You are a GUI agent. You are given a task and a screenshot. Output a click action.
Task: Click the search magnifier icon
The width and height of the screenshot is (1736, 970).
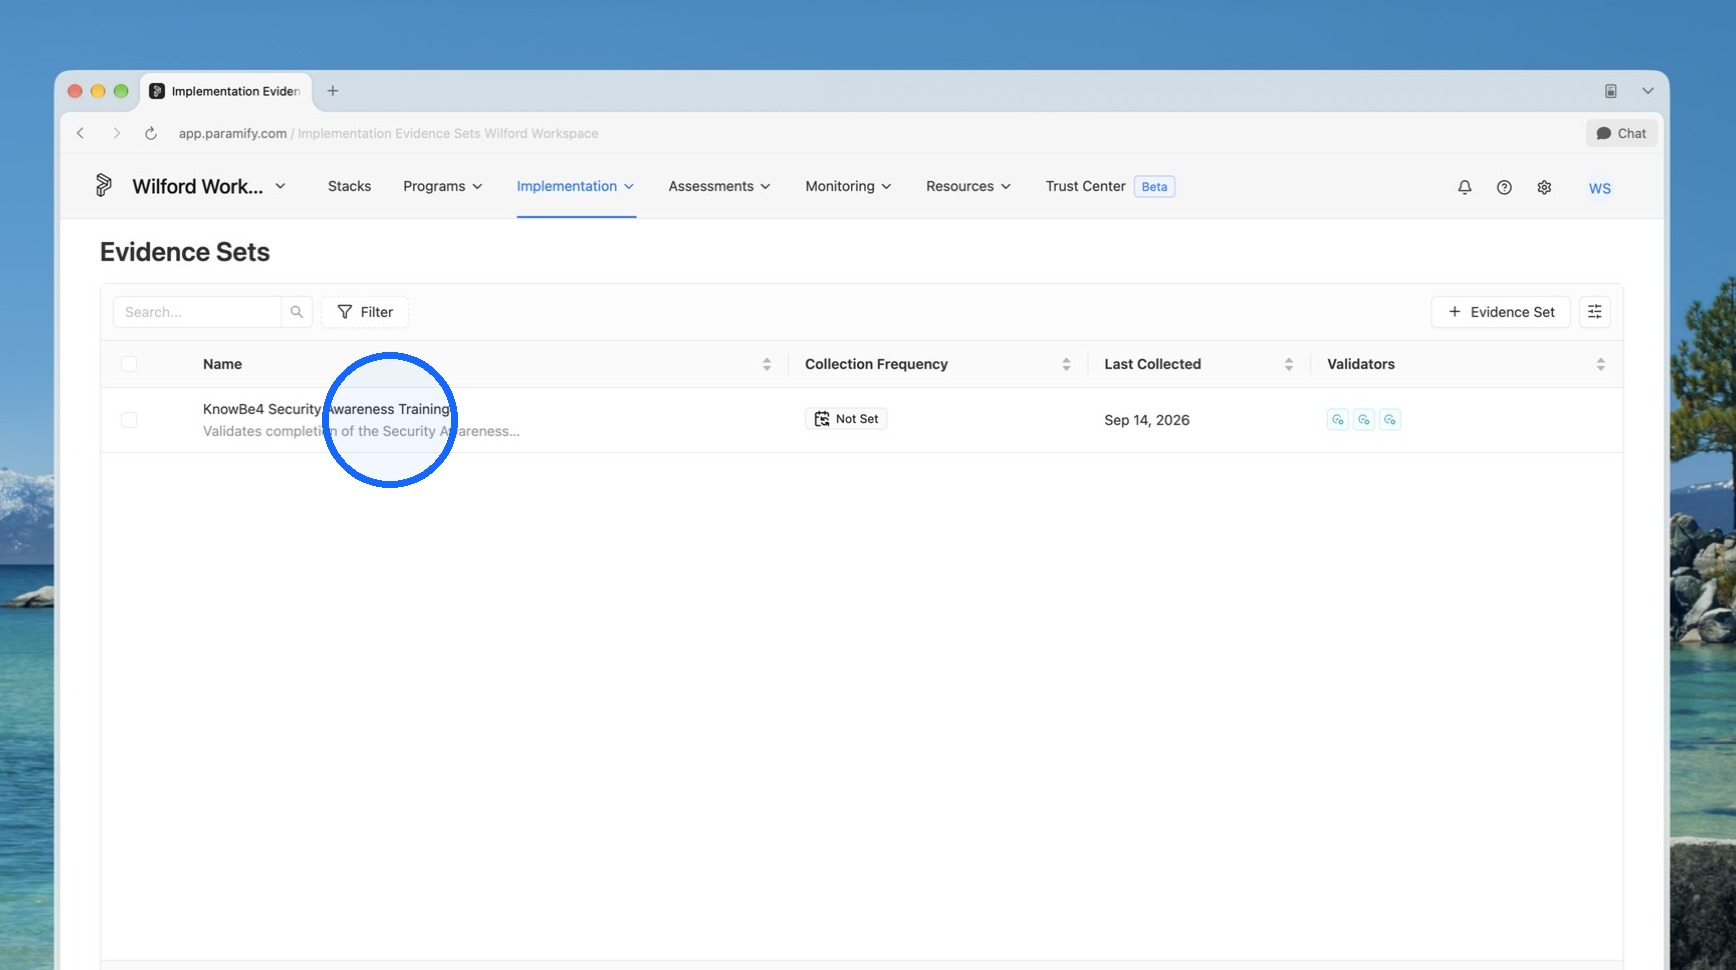[x=297, y=312]
